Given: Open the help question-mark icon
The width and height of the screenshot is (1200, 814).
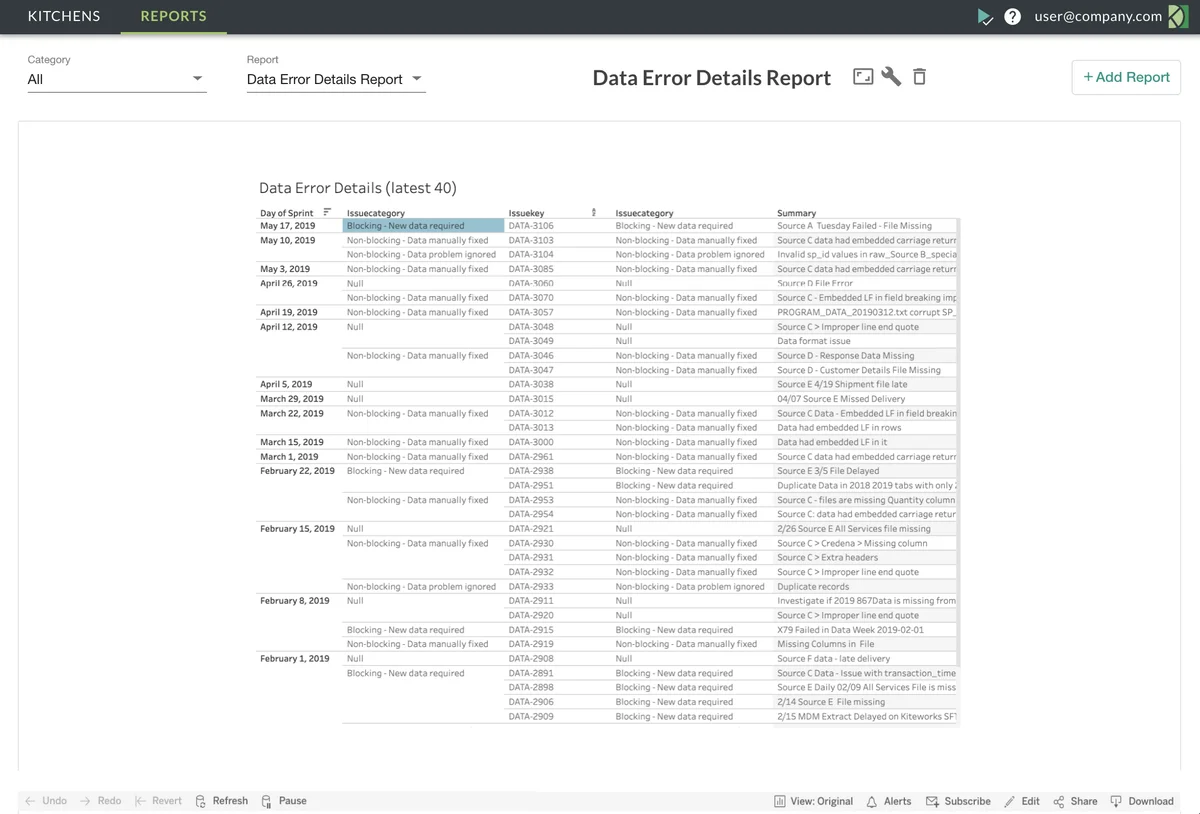Looking at the screenshot, I should coord(1013,16).
